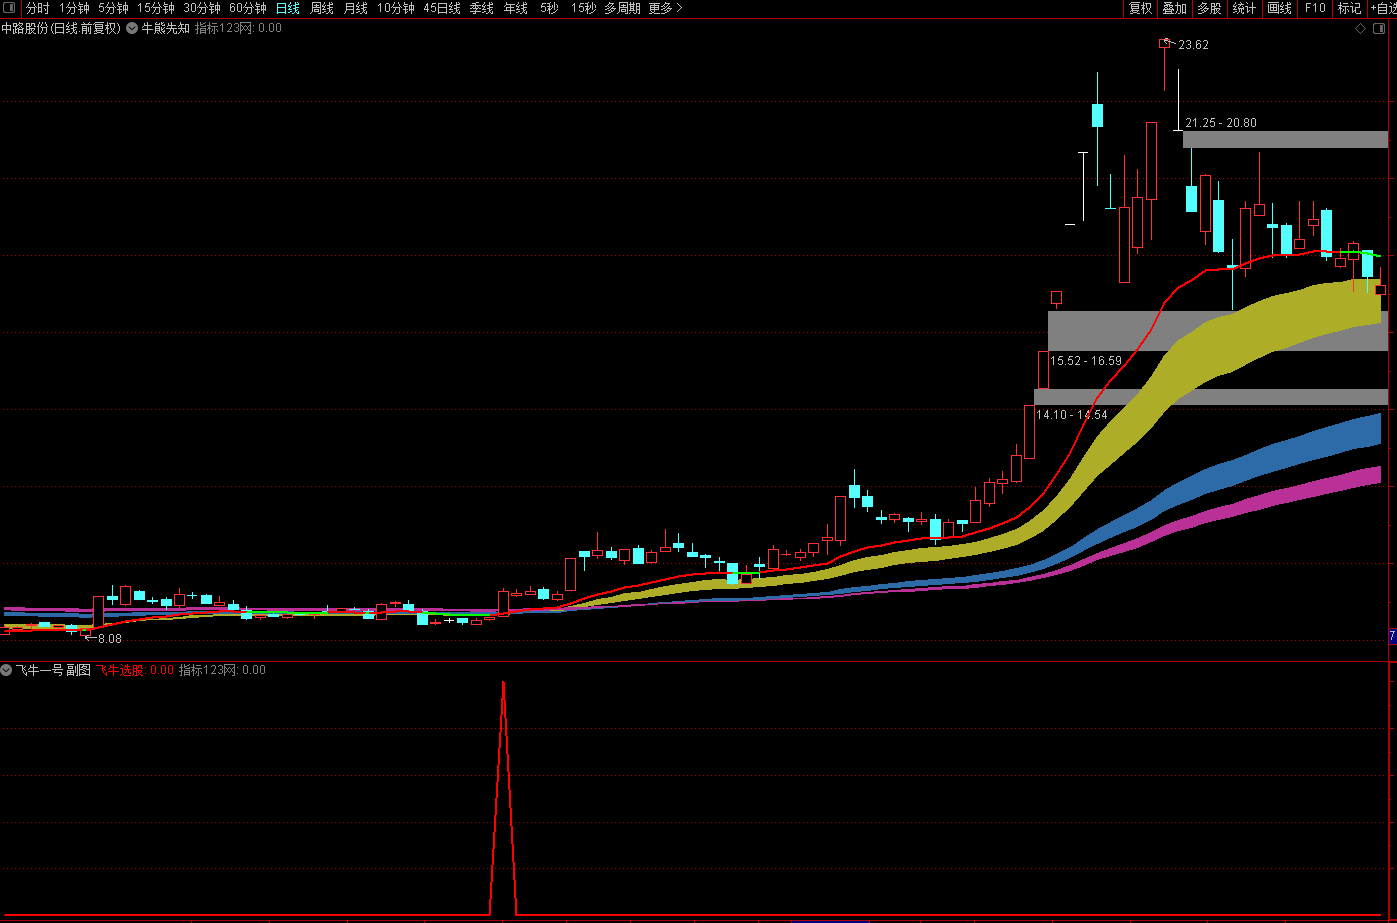This screenshot has height=923, width=1397.
Task: Click the 复权 adjustment button
Action: coord(1140,8)
